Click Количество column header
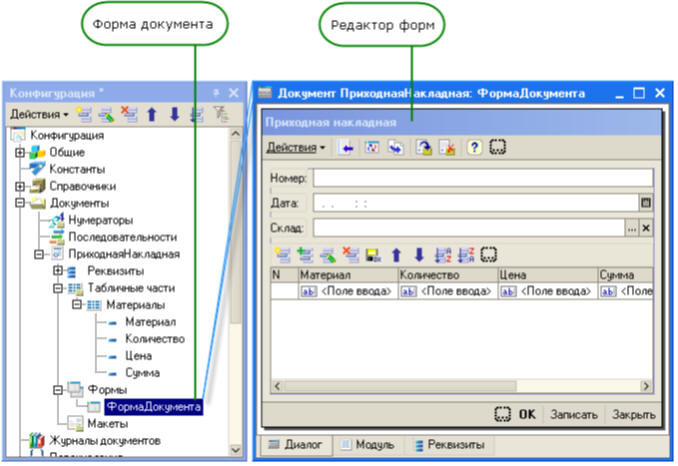Viewport: 678px width, 466px height. click(x=448, y=275)
